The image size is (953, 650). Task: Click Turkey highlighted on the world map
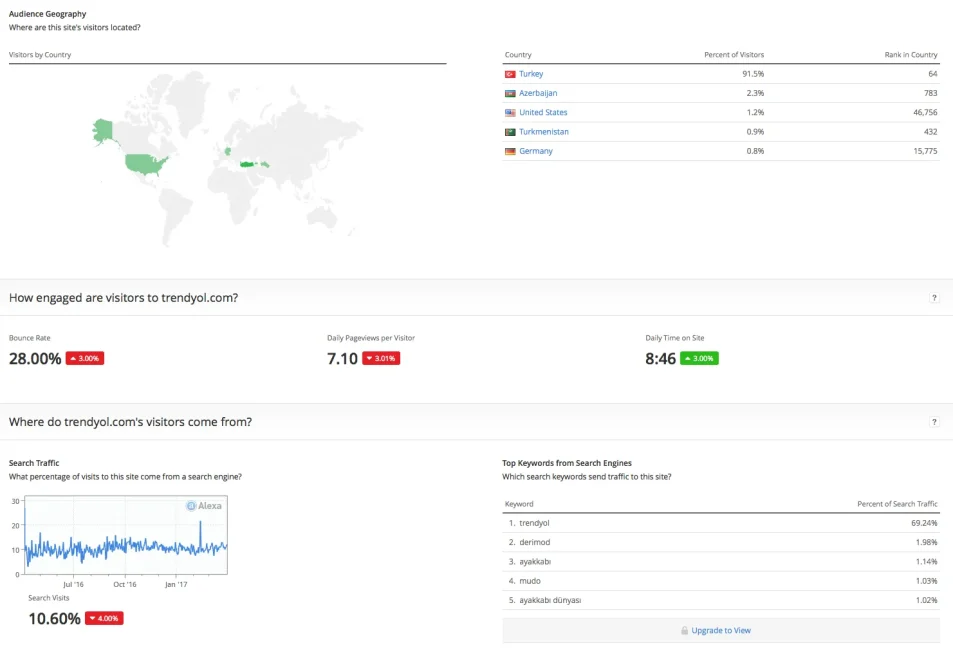[x=248, y=164]
